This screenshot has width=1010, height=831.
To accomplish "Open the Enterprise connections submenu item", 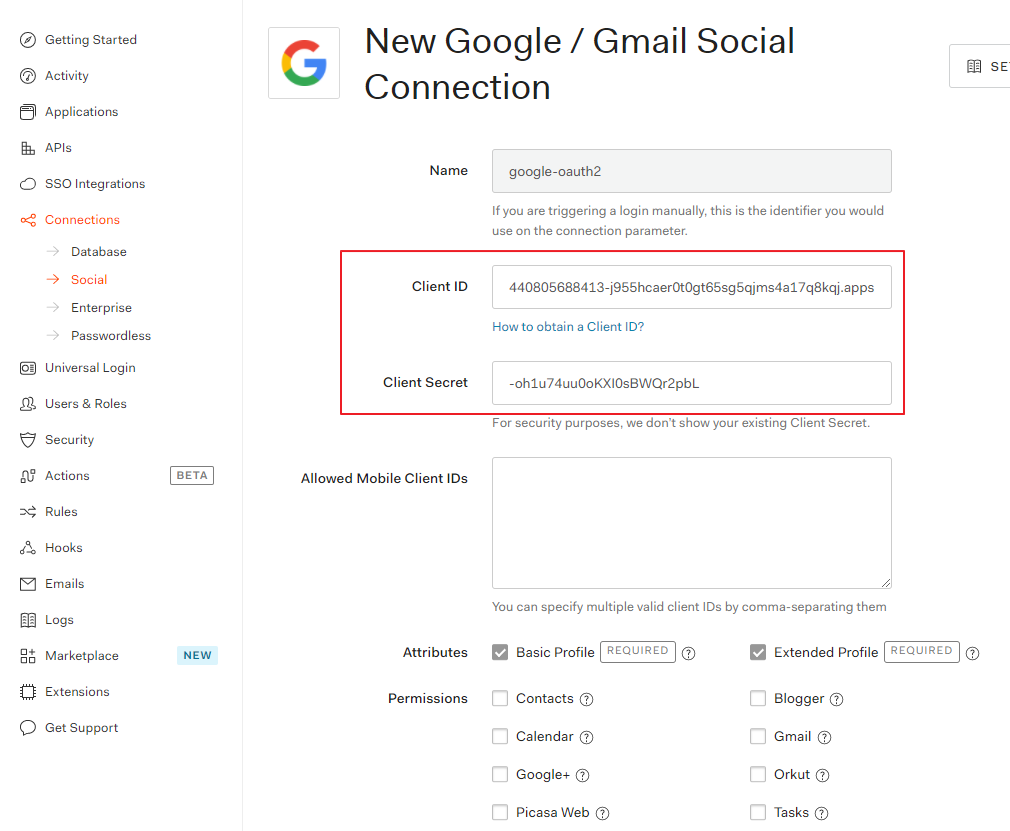I will tap(101, 308).
